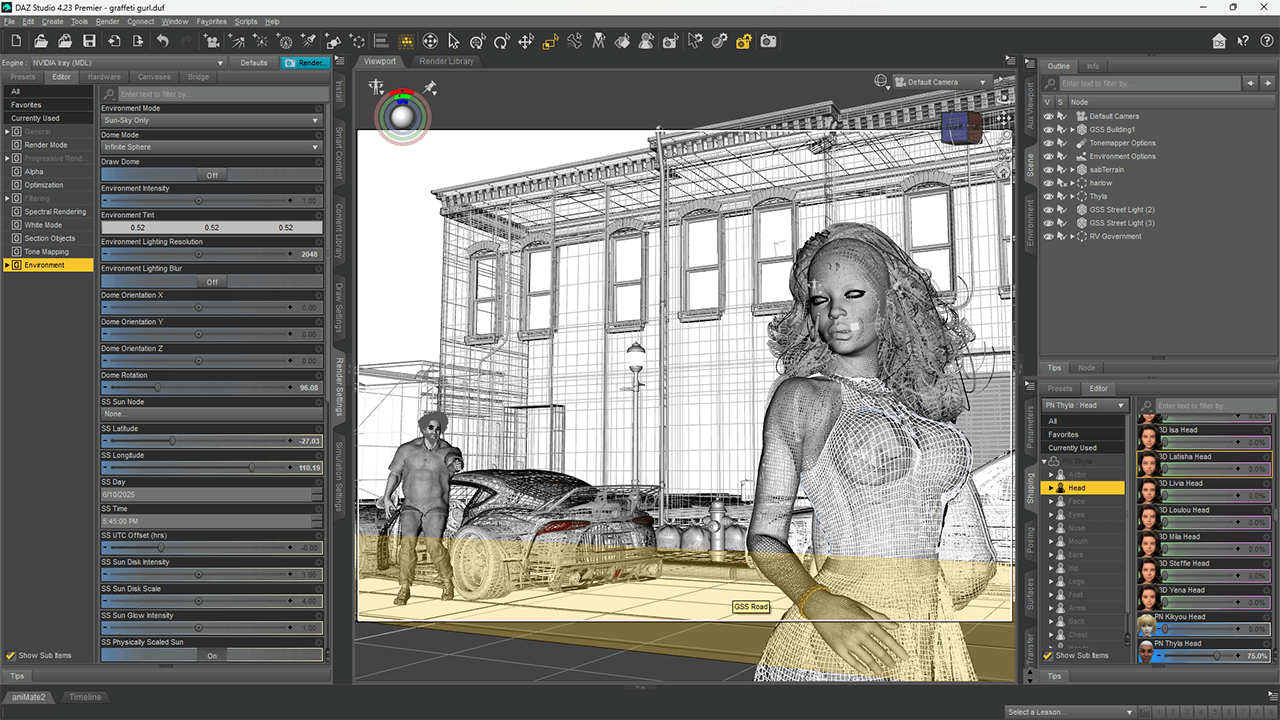Select the Tone Mapping category
The height and width of the screenshot is (720, 1280).
(47, 252)
